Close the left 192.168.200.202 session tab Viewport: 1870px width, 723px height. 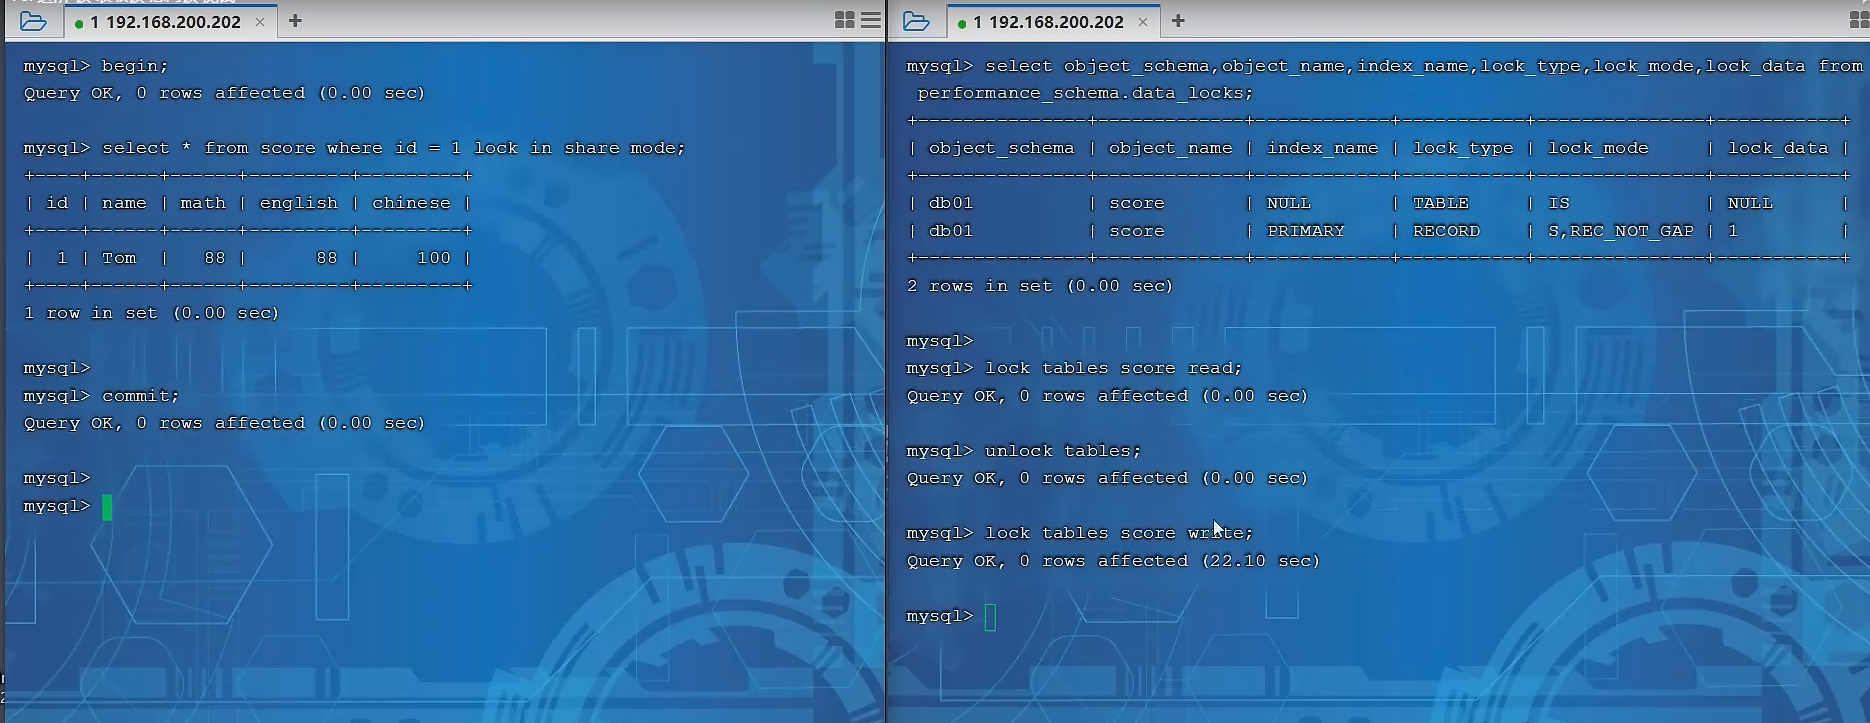[260, 22]
